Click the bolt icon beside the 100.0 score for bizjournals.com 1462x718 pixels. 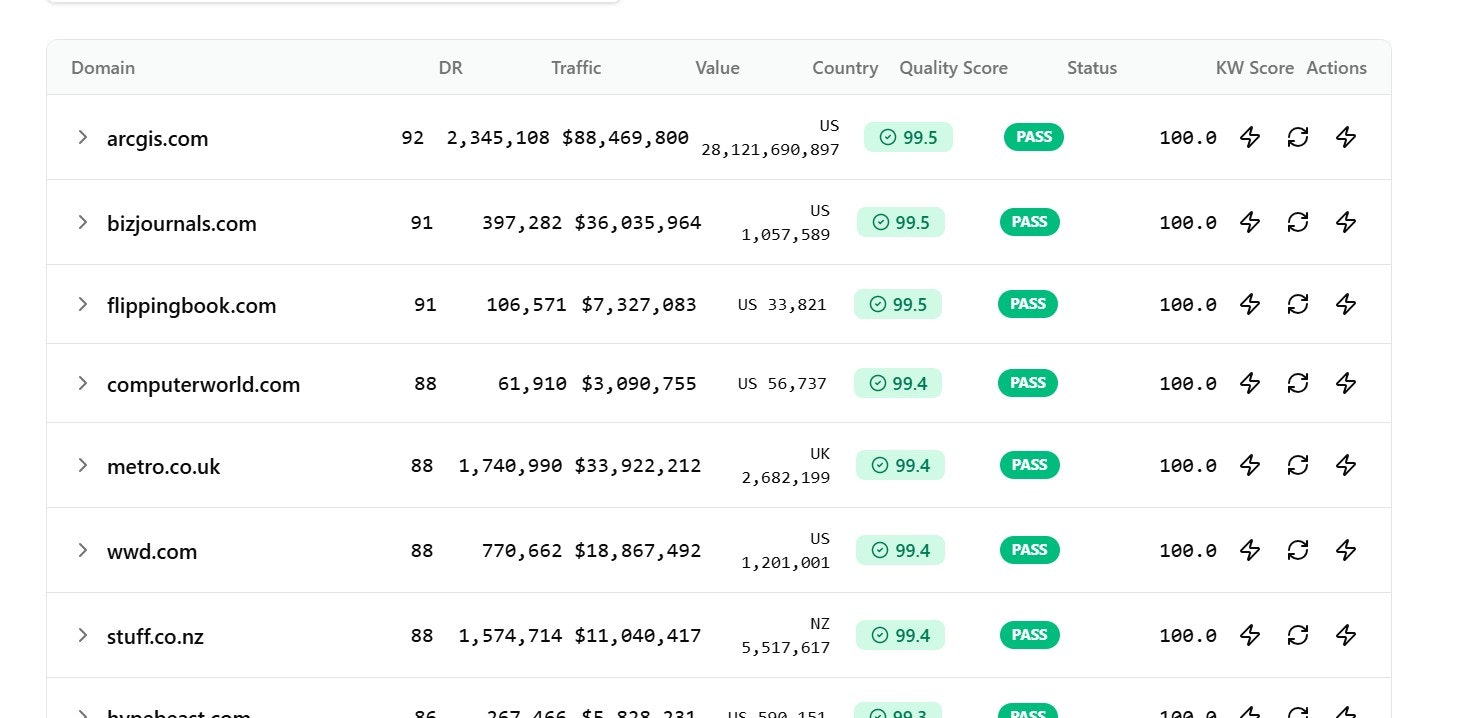[x=1250, y=222]
